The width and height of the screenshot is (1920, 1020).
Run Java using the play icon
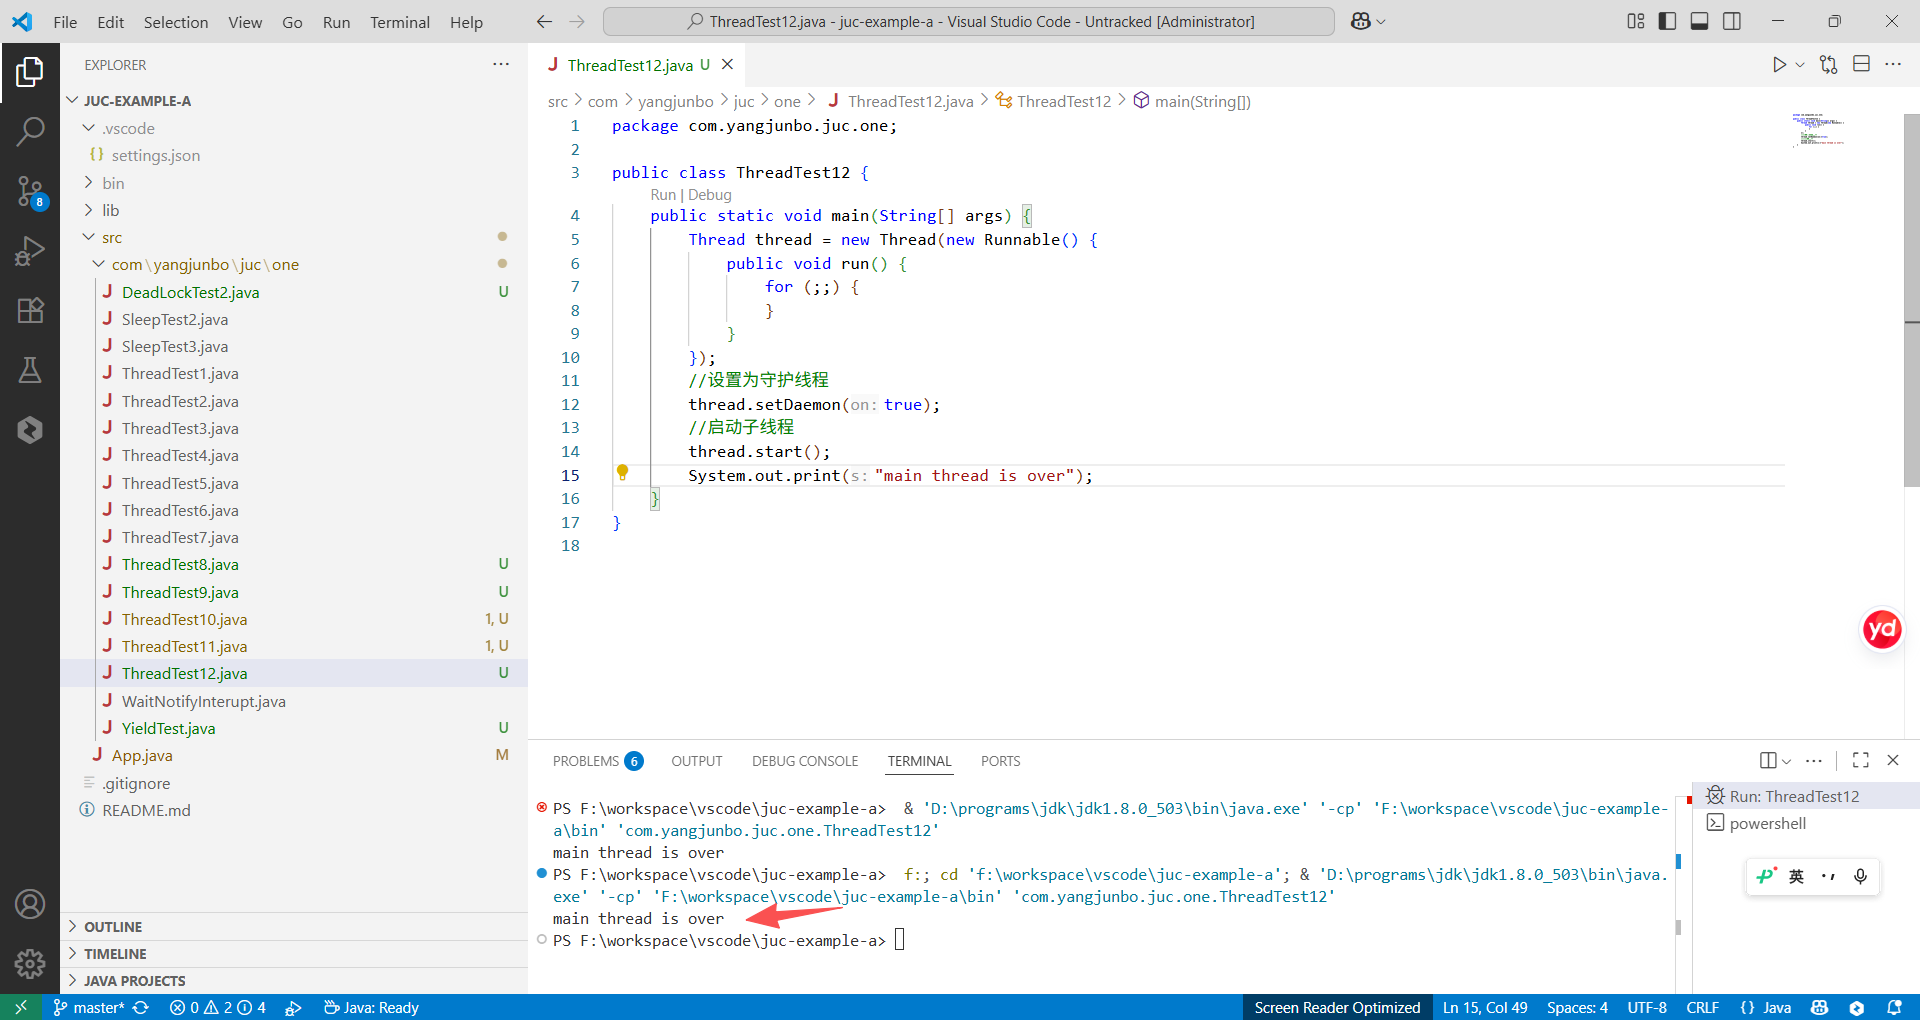click(1779, 65)
